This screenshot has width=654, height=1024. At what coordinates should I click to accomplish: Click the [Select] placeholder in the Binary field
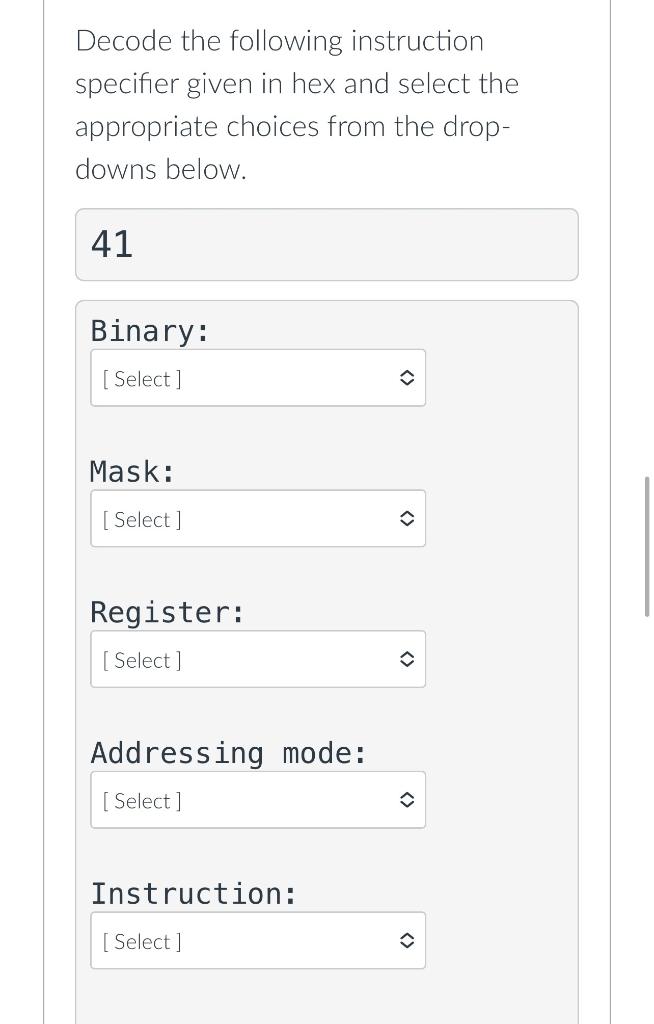pyautogui.click(x=141, y=378)
